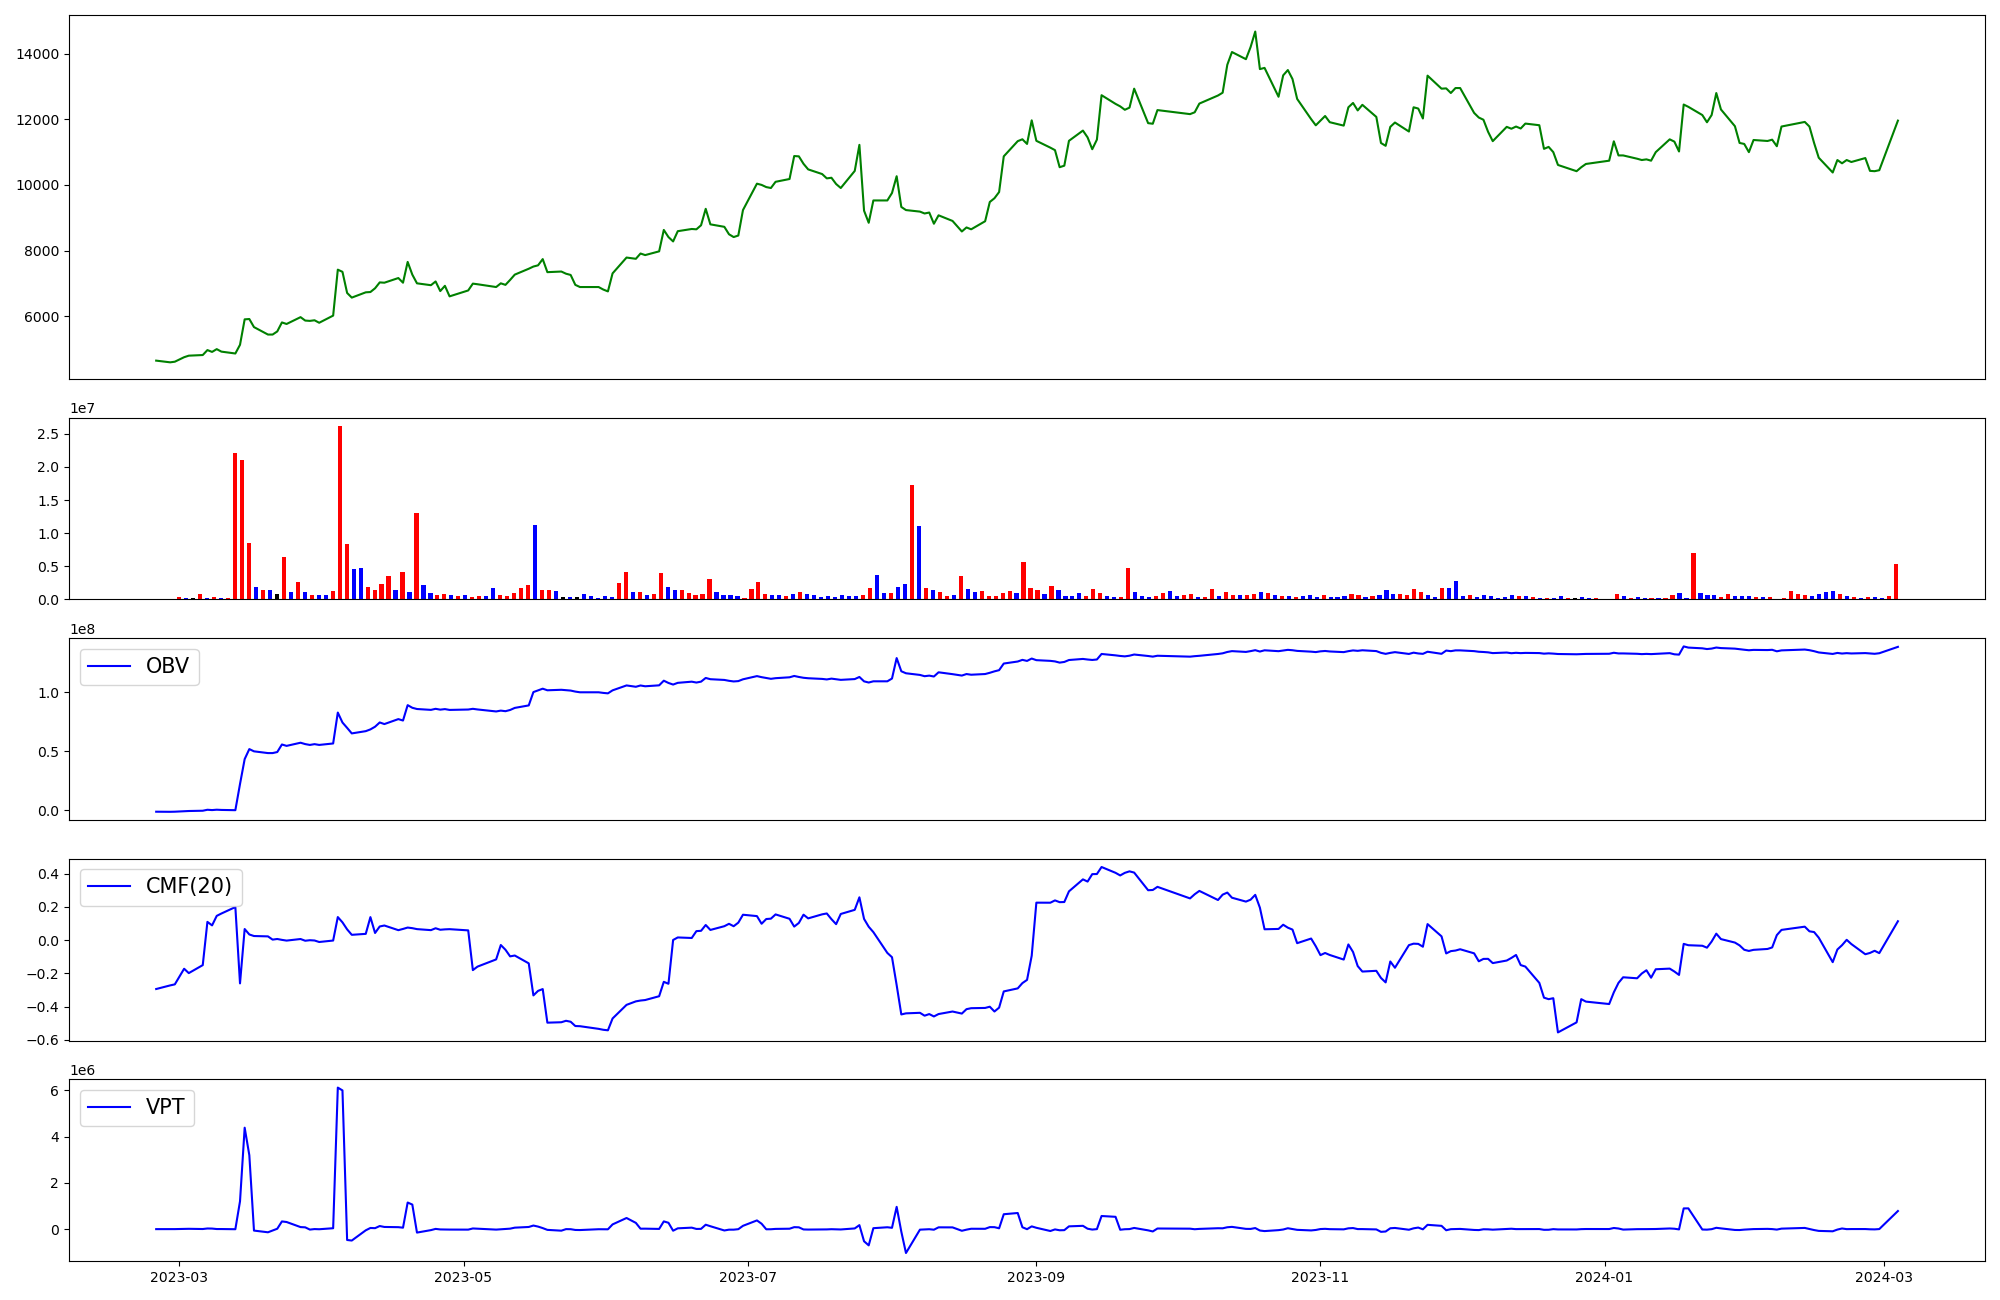Click the blue line swatch in OBV legend
This screenshot has height=1300, width=2000.
[110, 667]
